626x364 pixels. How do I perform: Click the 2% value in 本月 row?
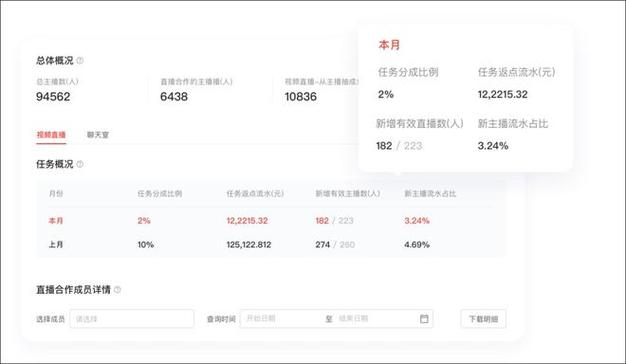point(144,221)
